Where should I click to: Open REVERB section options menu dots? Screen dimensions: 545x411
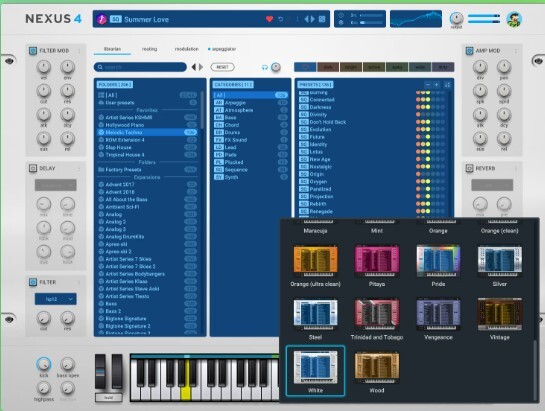tap(515, 169)
